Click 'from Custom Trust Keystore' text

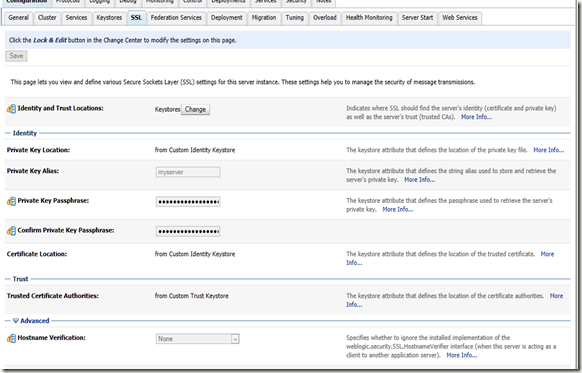click(x=192, y=296)
